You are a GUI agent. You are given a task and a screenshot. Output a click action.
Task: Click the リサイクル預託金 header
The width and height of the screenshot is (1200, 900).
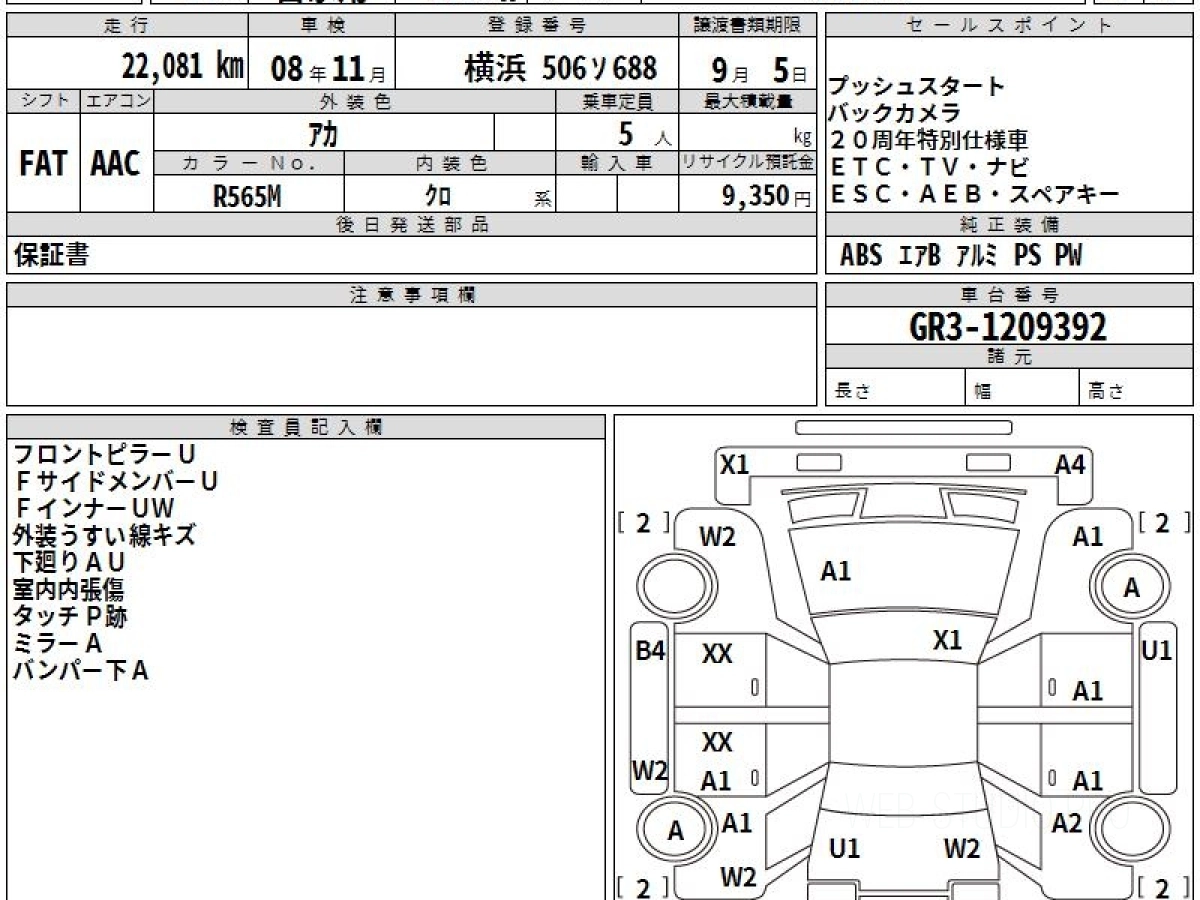[x=748, y=163]
